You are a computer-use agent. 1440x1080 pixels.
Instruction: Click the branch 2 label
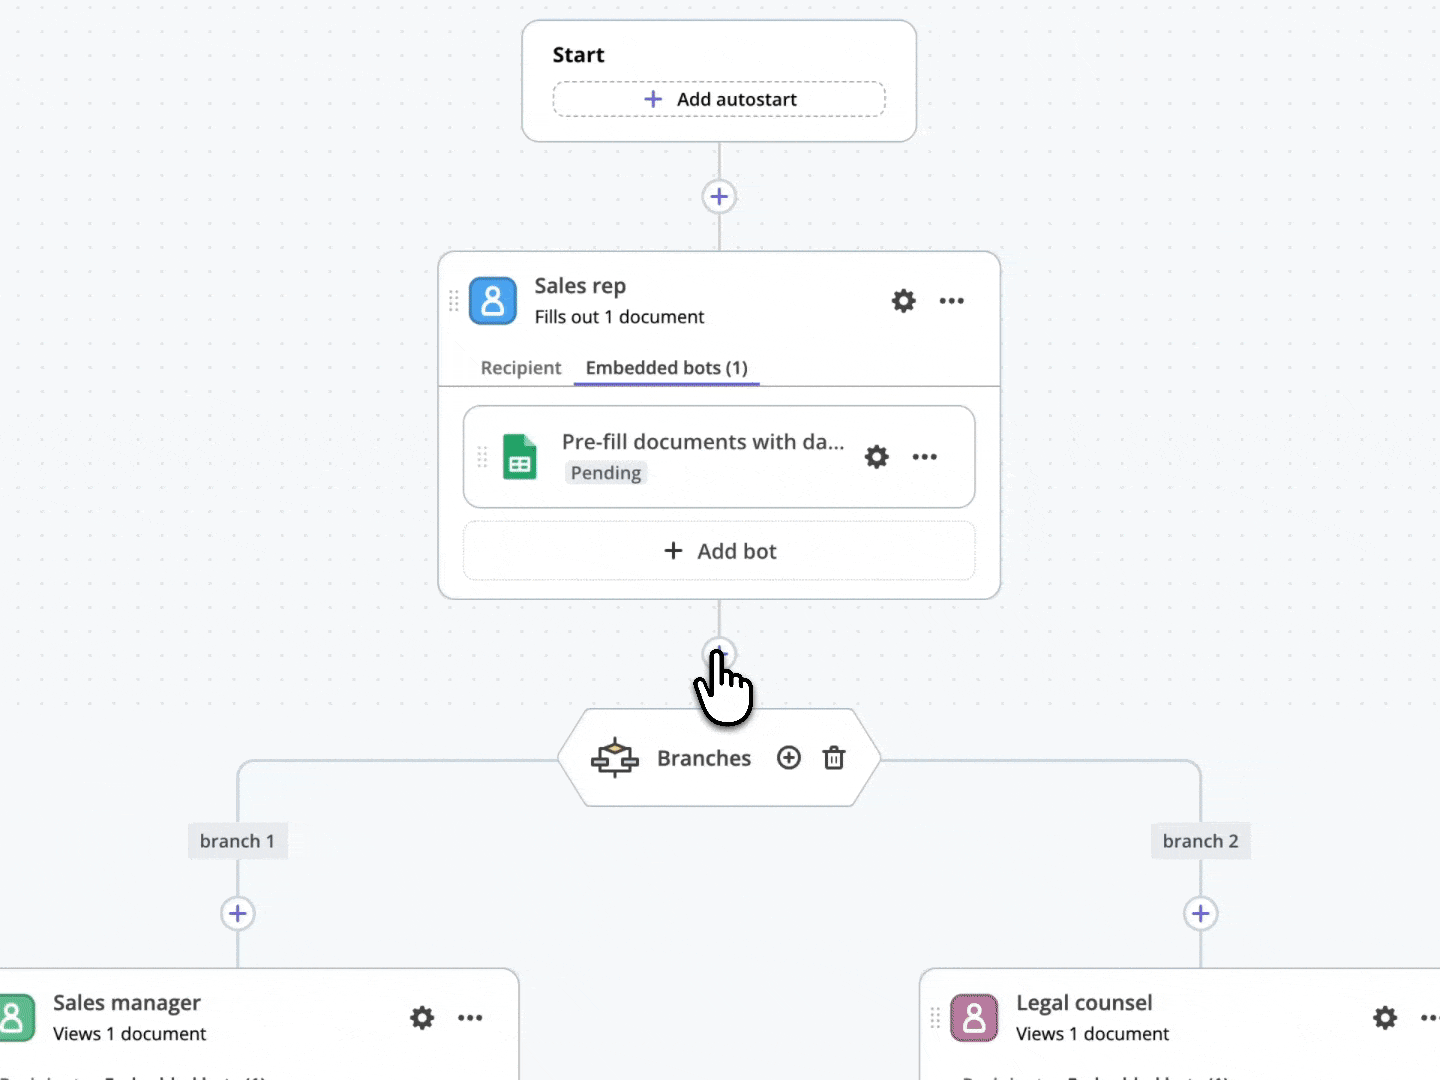click(x=1200, y=841)
